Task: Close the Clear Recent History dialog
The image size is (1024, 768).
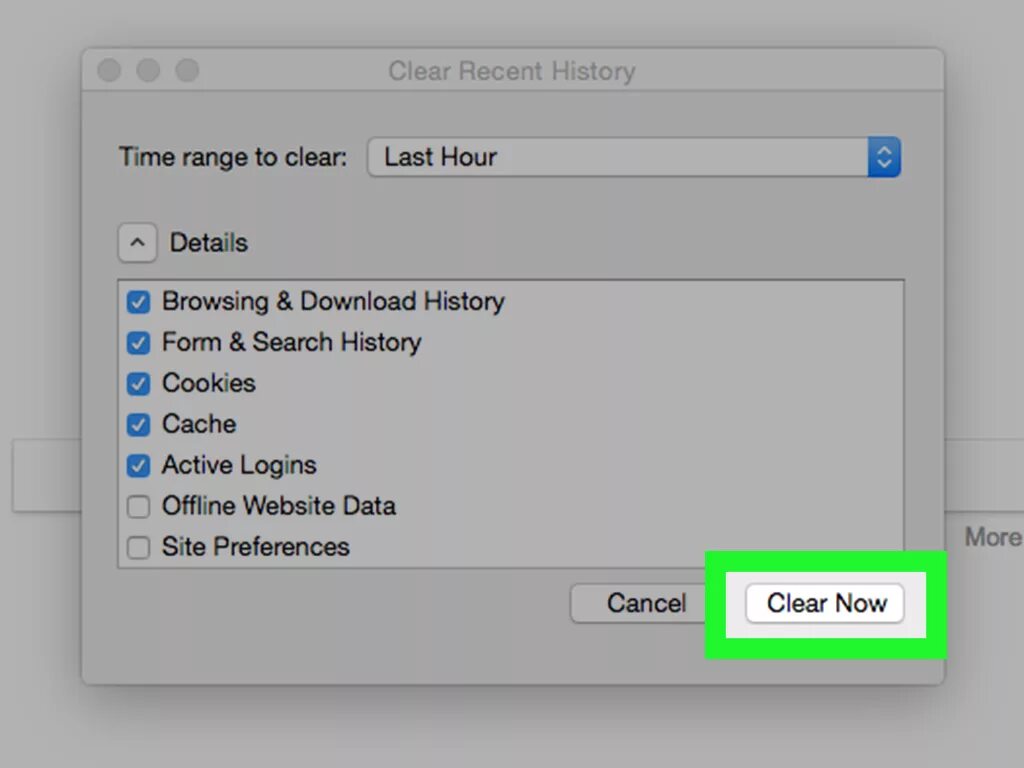Action: pyautogui.click(x=109, y=71)
